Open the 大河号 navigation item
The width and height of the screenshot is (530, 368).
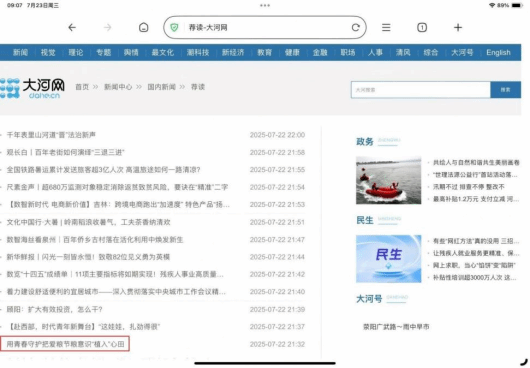tap(462, 52)
